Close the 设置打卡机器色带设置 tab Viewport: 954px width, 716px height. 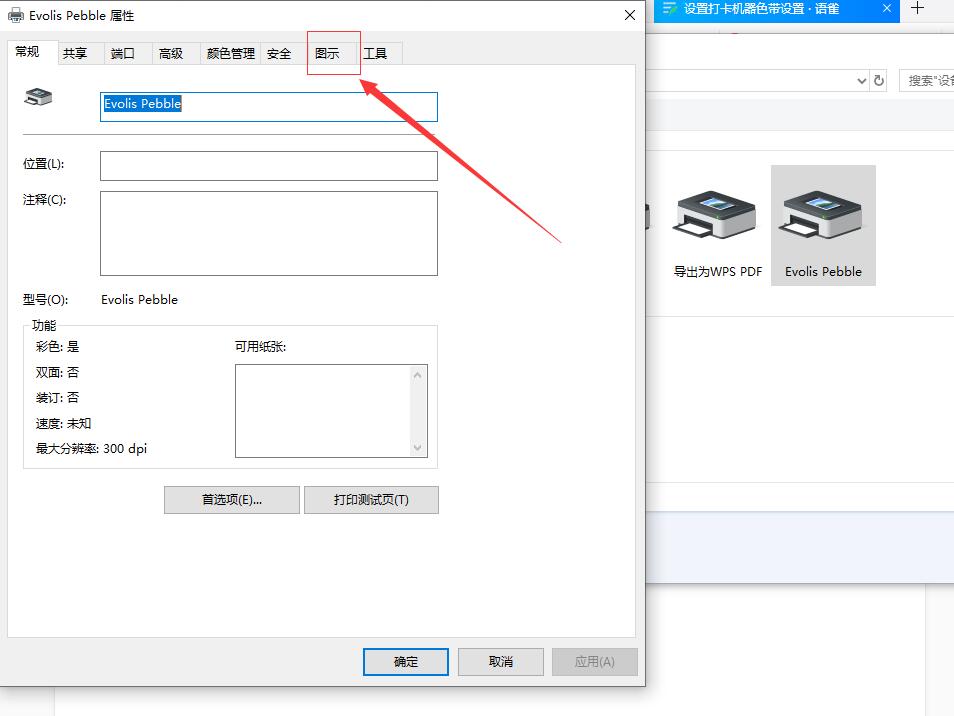(x=887, y=9)
